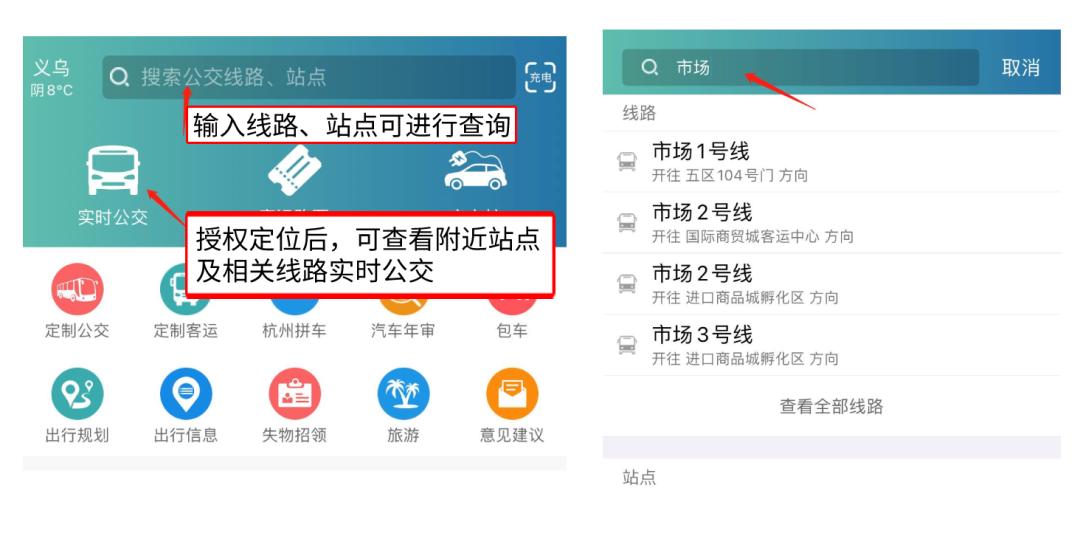
Task: Tap the ticket icon in header
Action: (295, 171)
